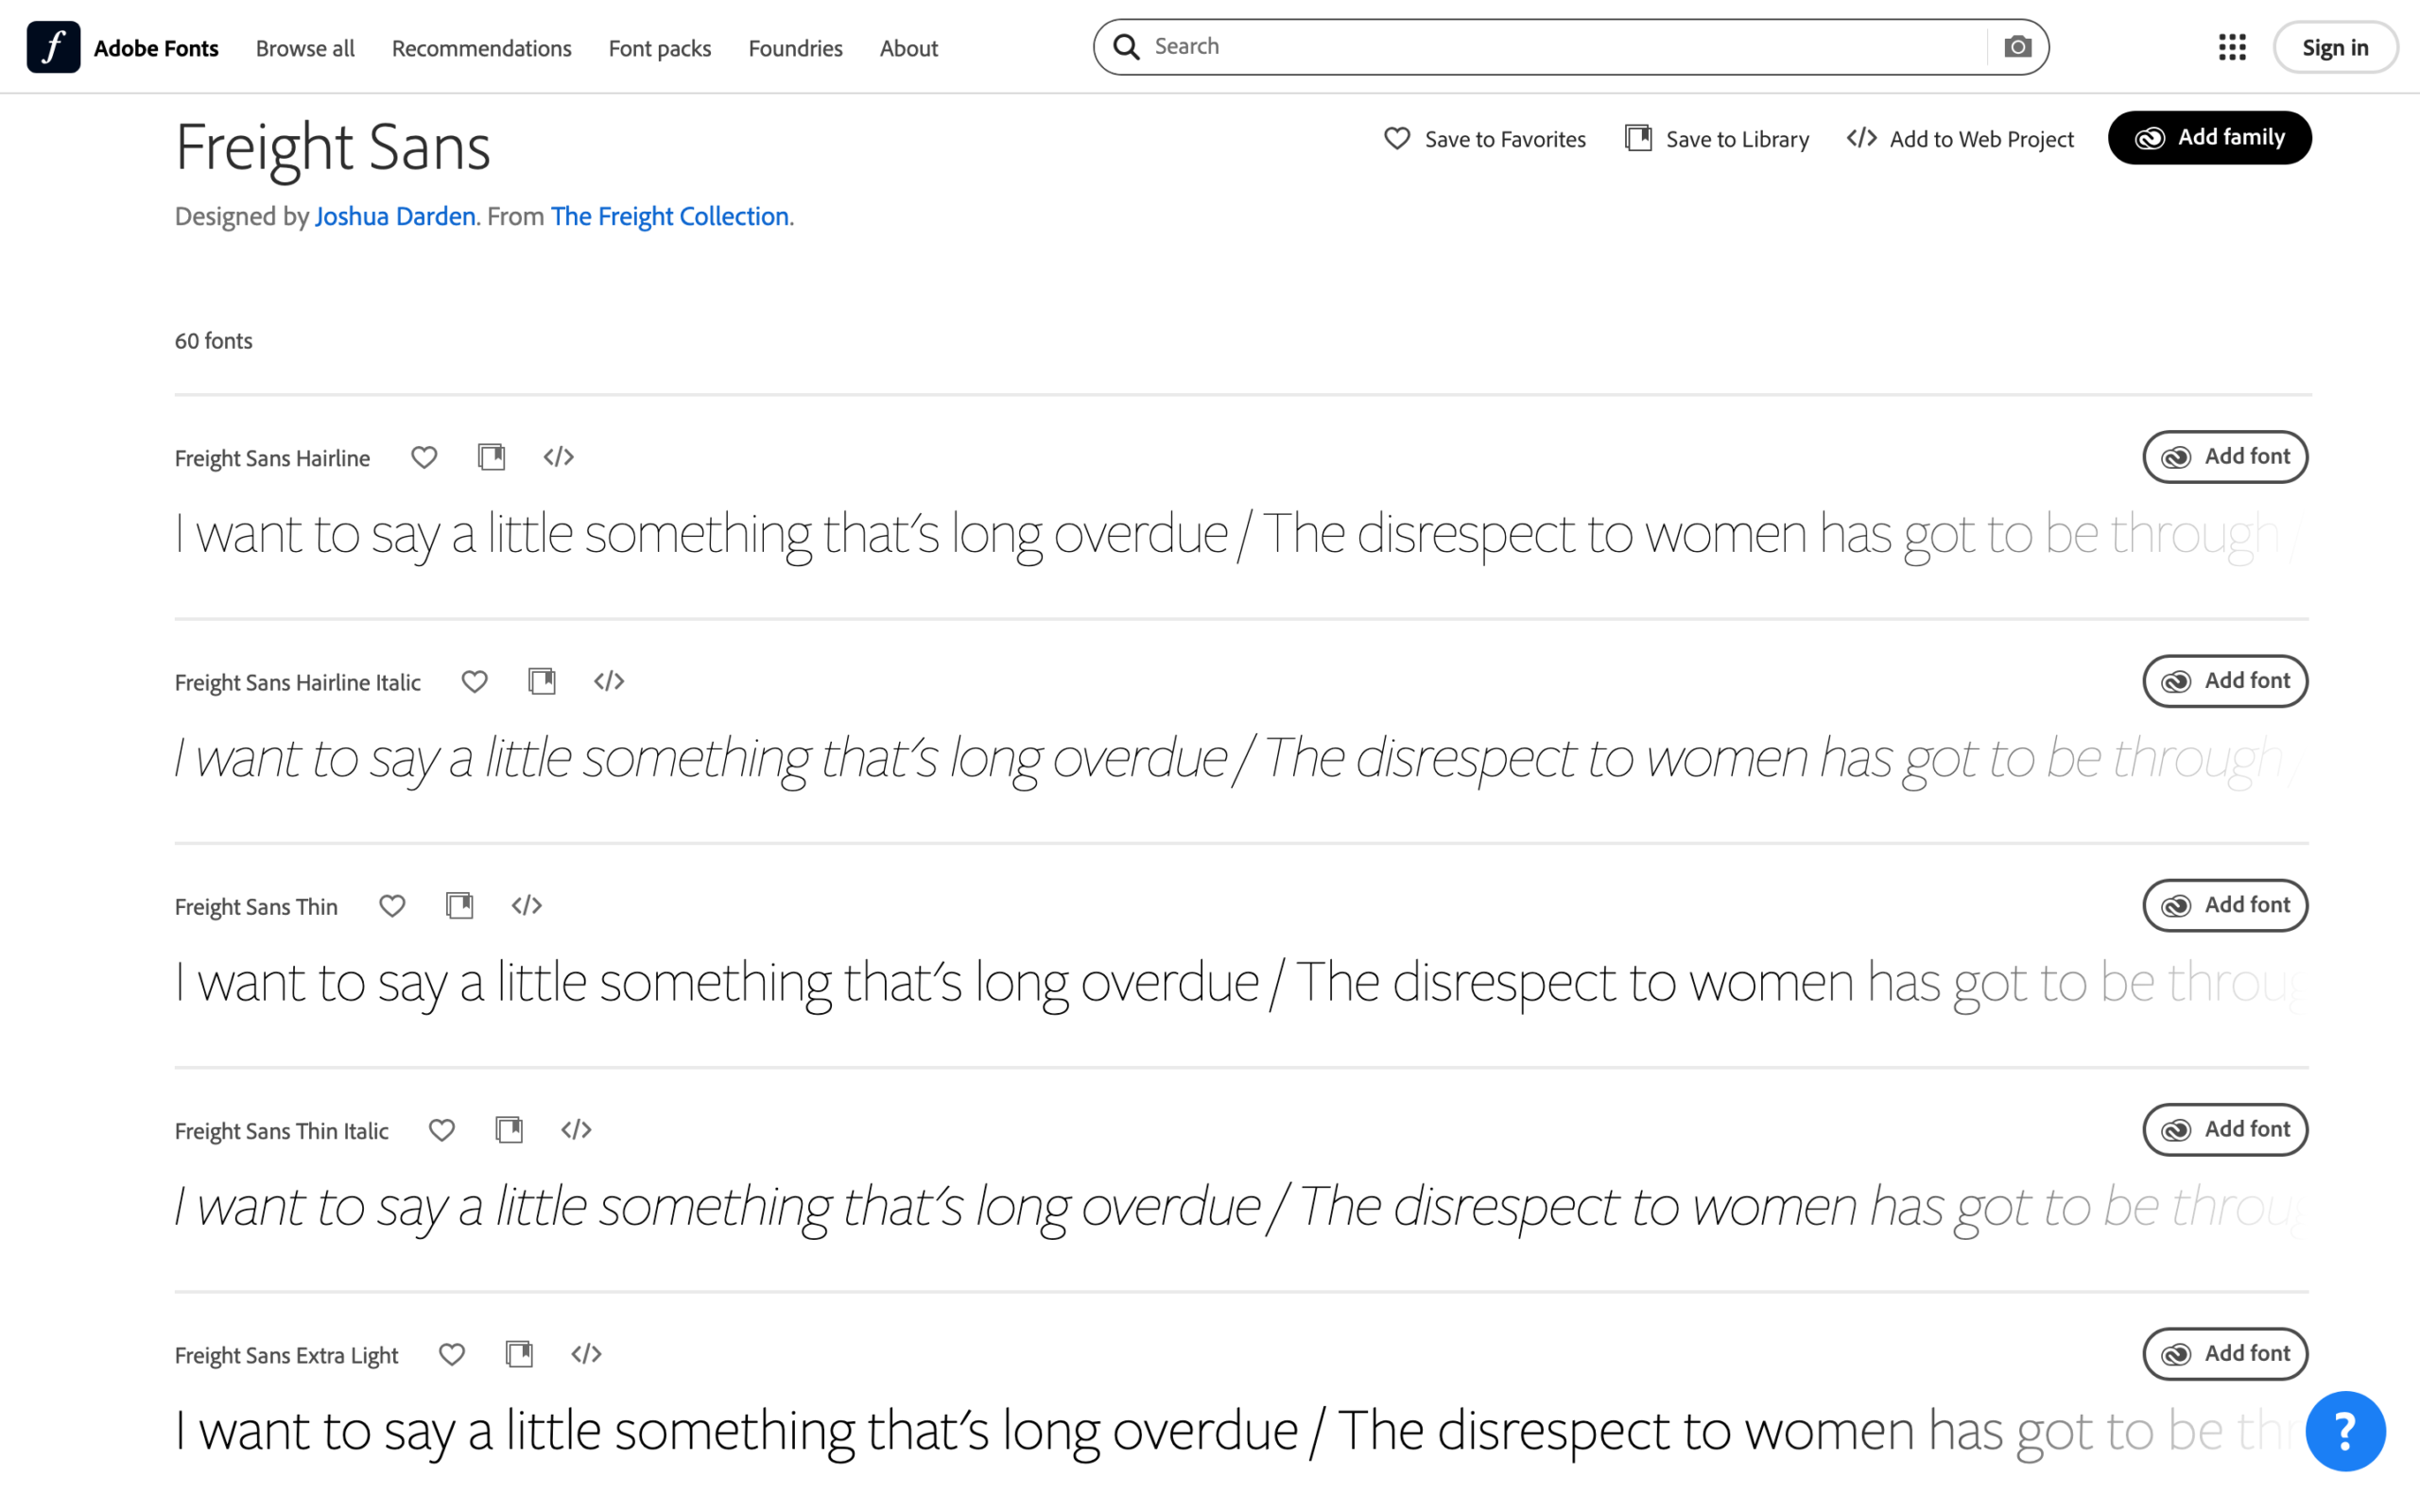Add font Freight Sans Hairline Italic
The image size is (2420, 1512).
[2225, 681]
